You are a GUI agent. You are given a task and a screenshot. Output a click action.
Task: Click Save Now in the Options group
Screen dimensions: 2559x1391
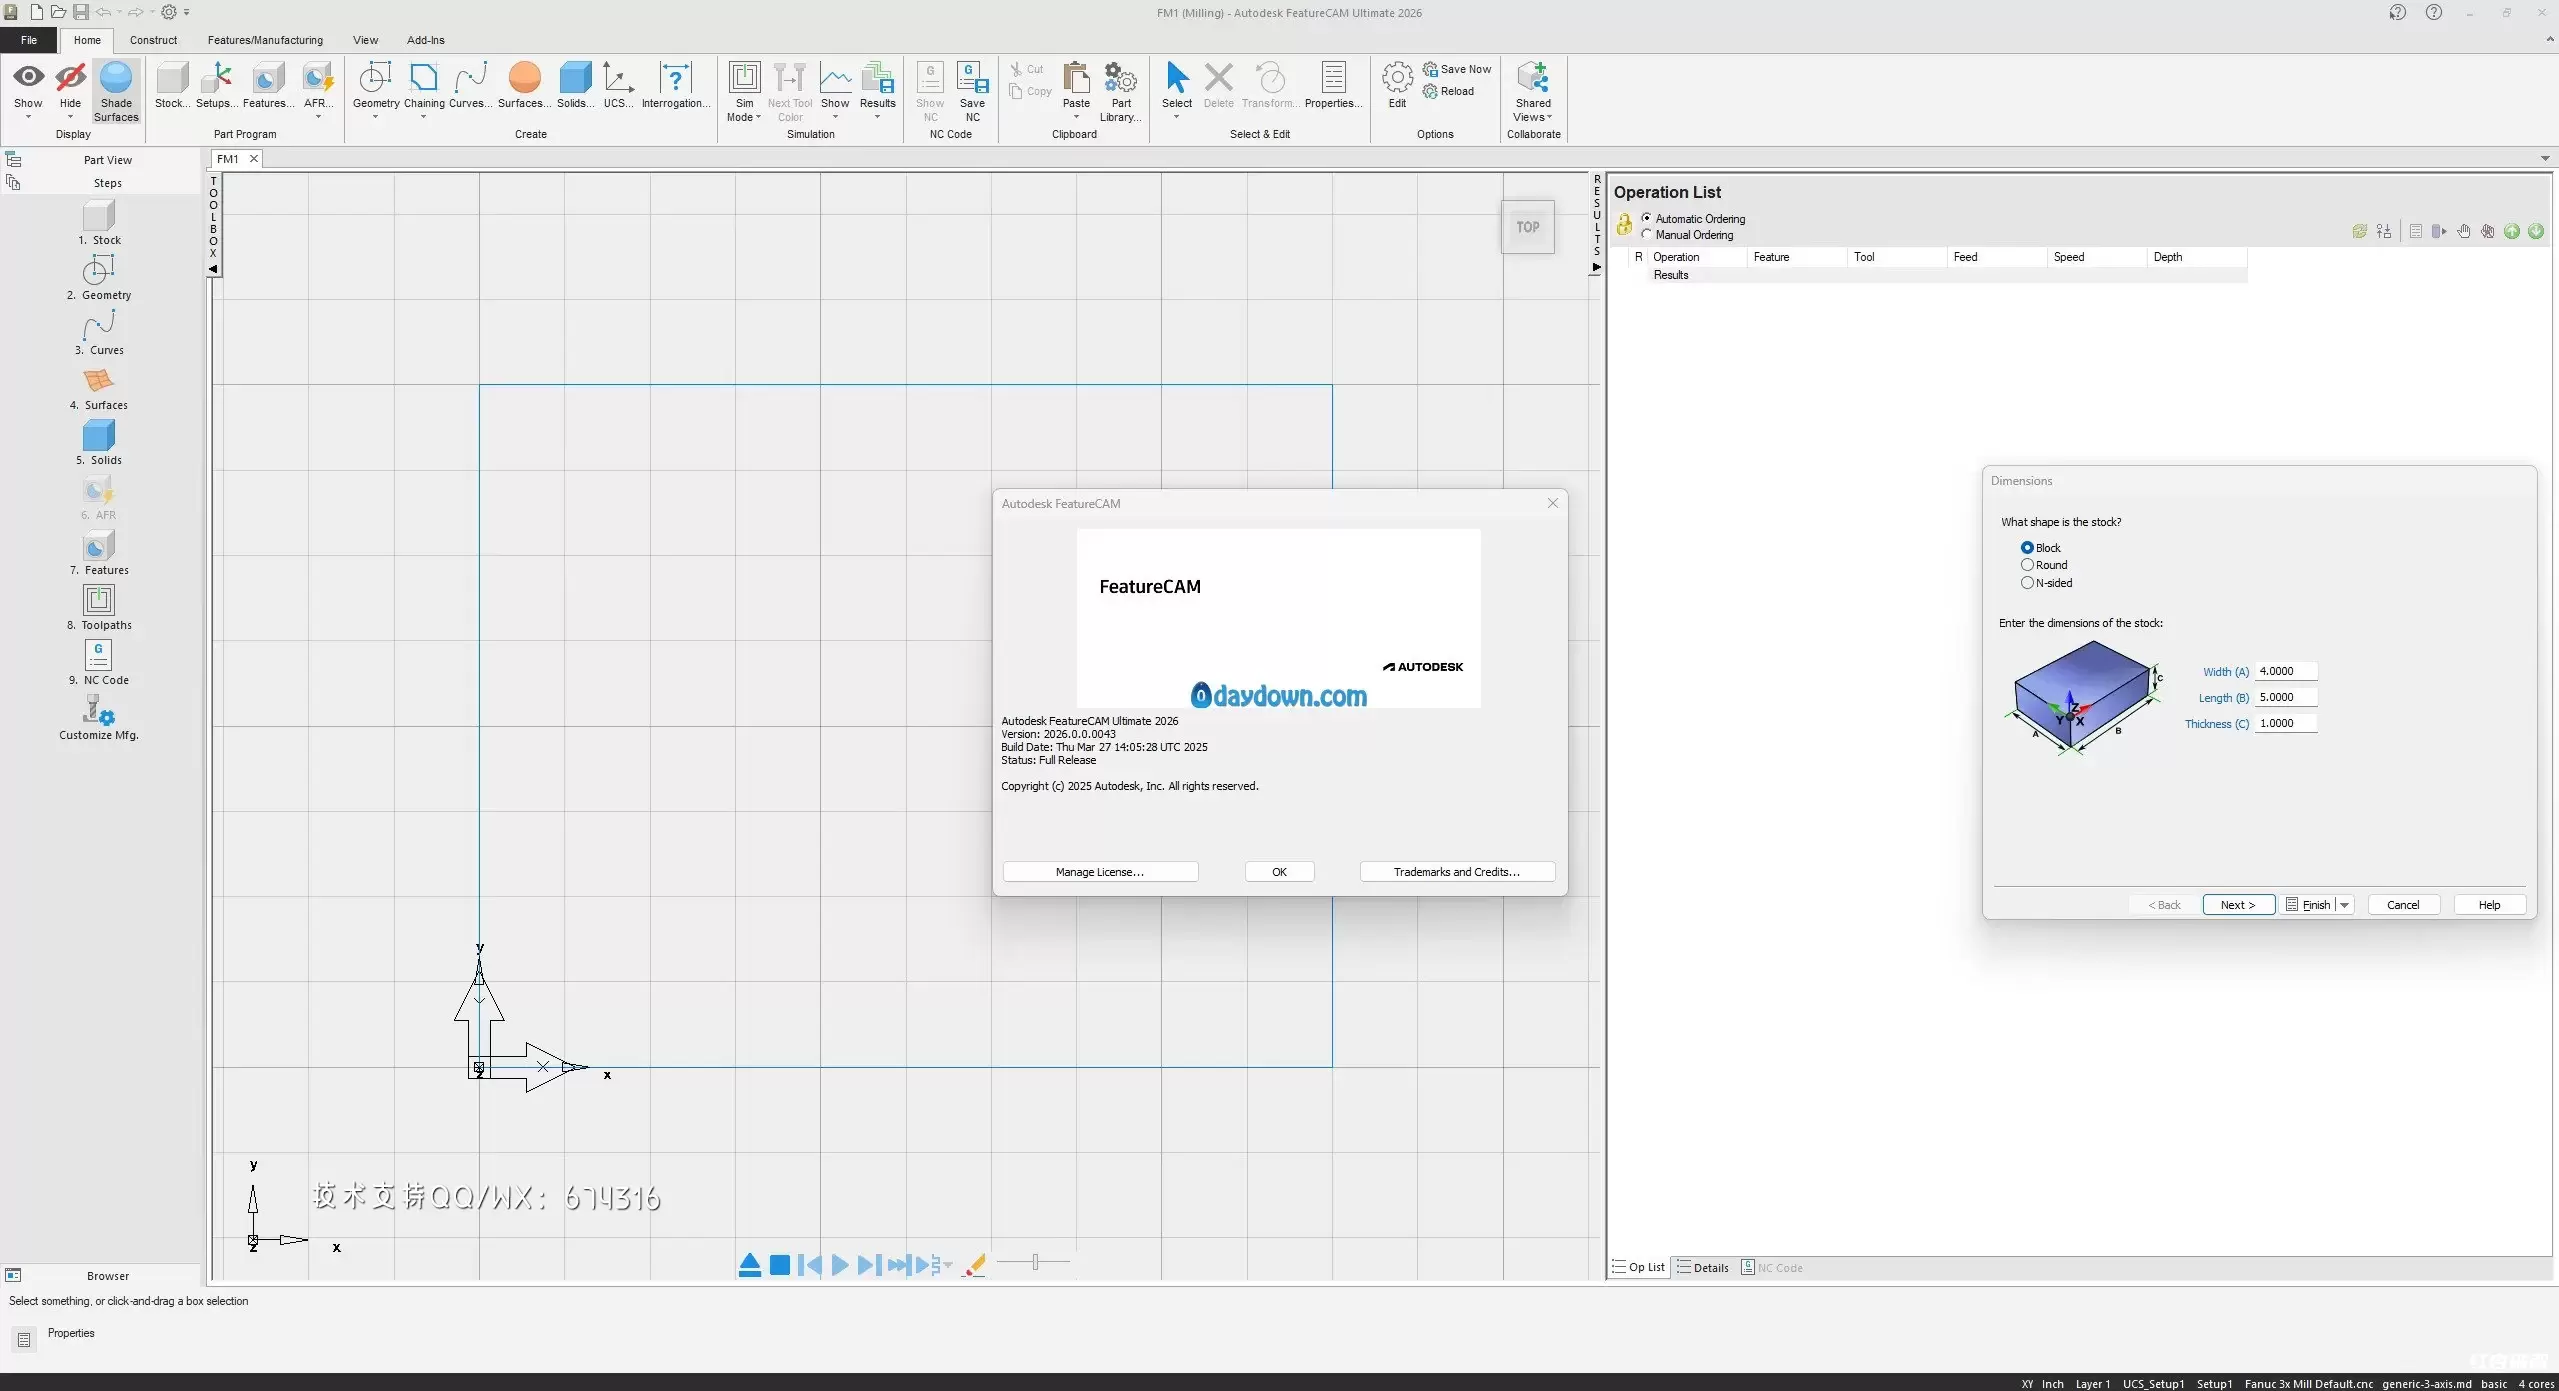tap(1457, 69)
